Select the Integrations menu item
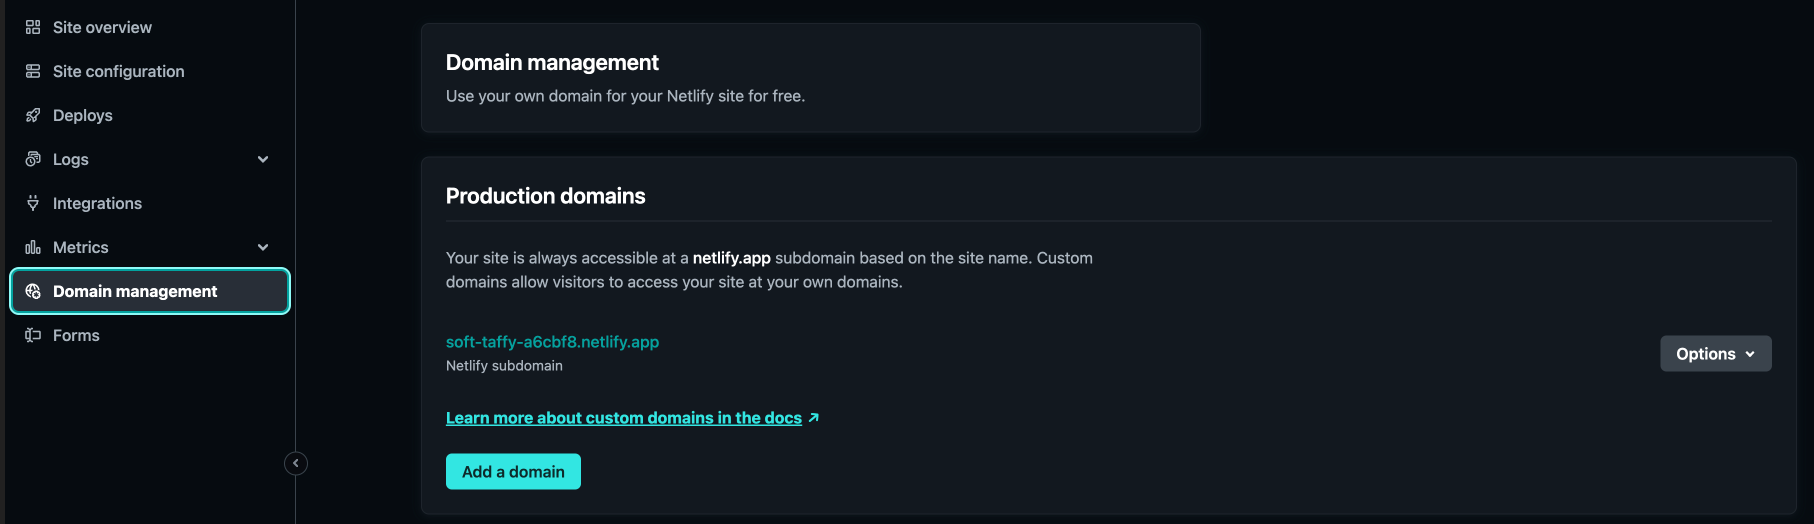The image size is (1814, 524). [97, 203]
